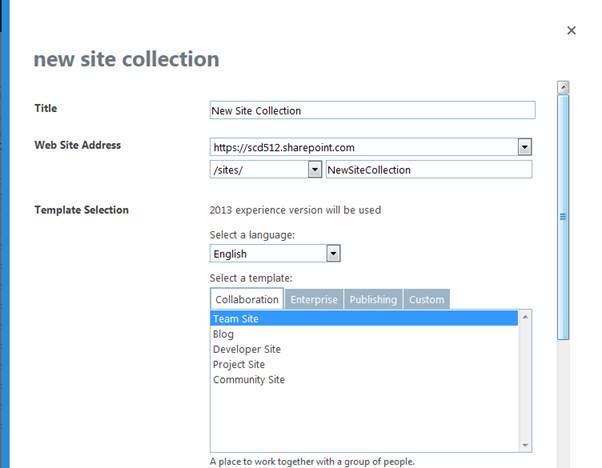Click the new site collection heading
Image resolution: width=602 pixels, height=468 pixels.
tap(126, 59)
